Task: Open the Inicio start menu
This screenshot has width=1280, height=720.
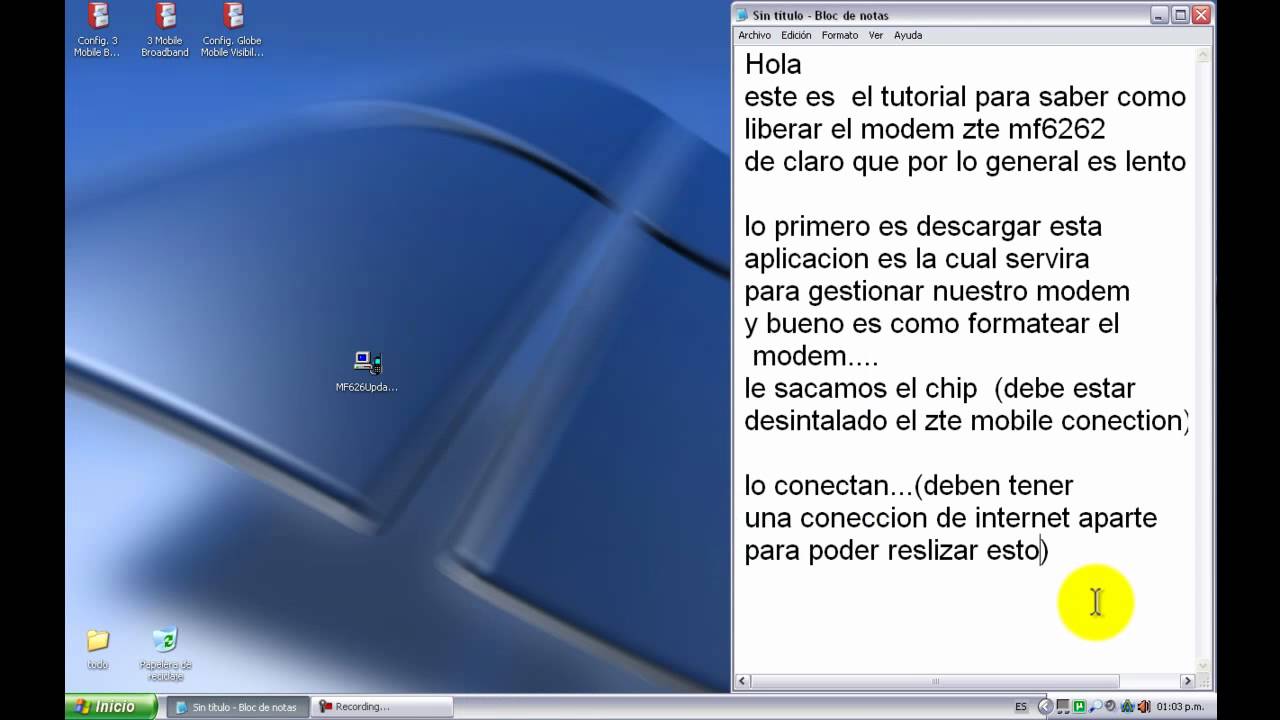Action: point(111,707)
